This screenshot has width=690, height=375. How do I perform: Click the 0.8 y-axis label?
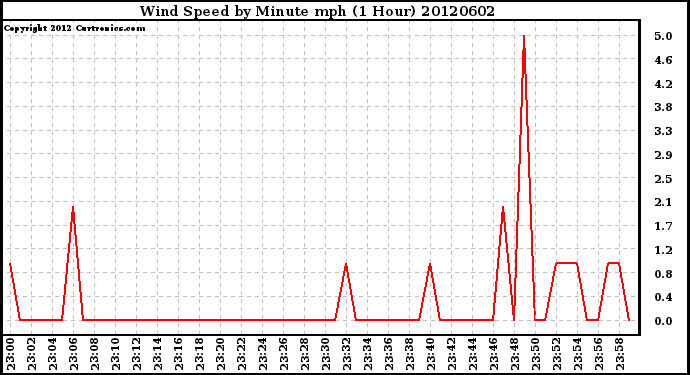click(x=663, y=274)
